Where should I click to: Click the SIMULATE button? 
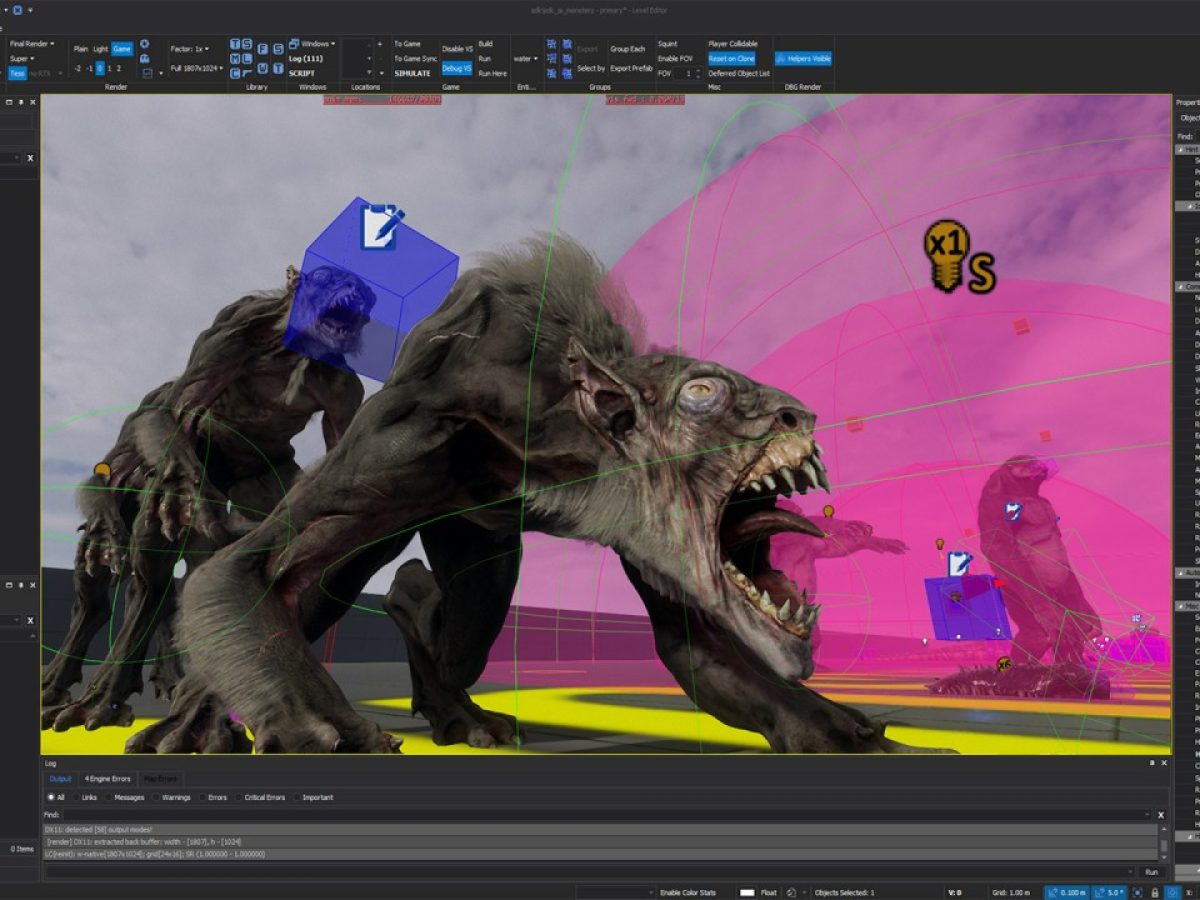(412, 73)
